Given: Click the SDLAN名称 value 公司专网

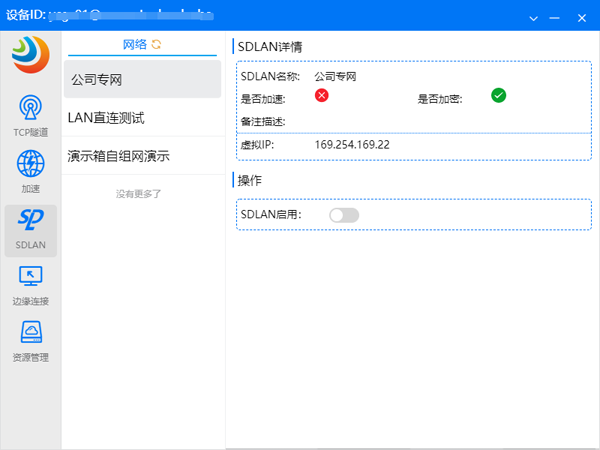Looking at the screenshot, I should [335, 77].
